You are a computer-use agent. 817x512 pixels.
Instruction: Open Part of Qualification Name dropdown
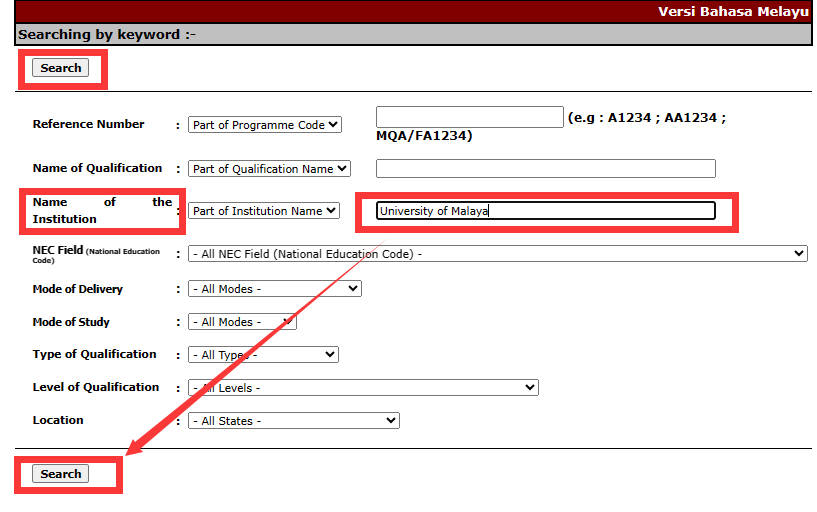pos(269,169)
